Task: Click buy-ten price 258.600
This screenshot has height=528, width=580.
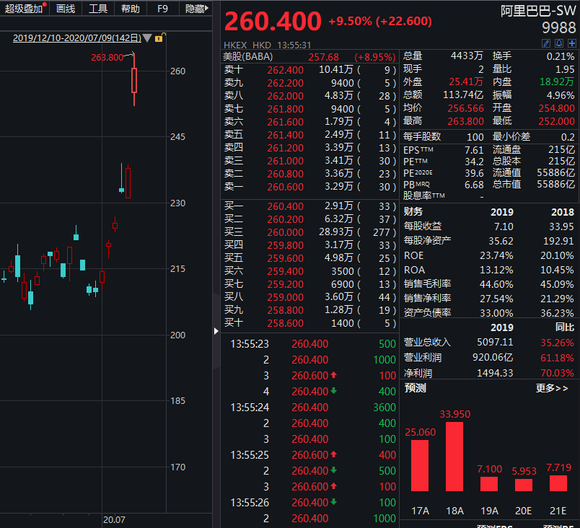Action: (285, 323)
